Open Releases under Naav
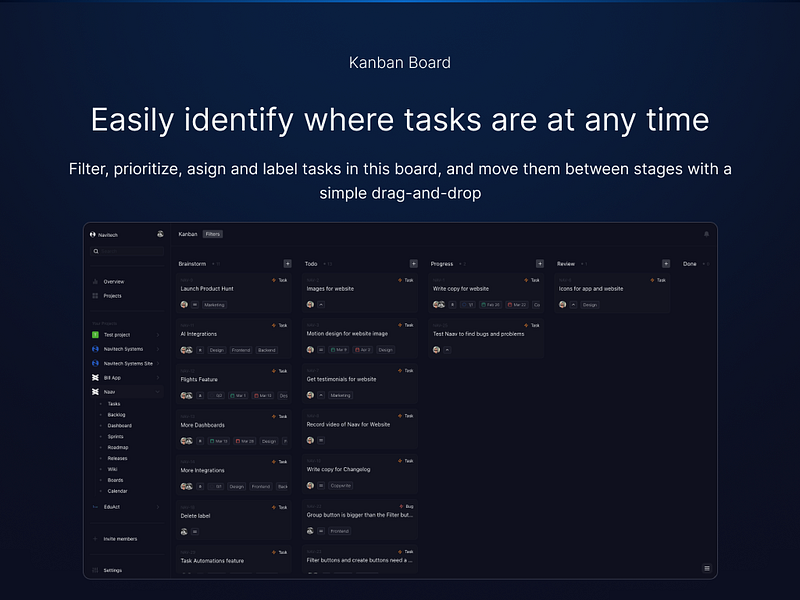Viewport: 800px width, 600px height. tap(117, 458)
